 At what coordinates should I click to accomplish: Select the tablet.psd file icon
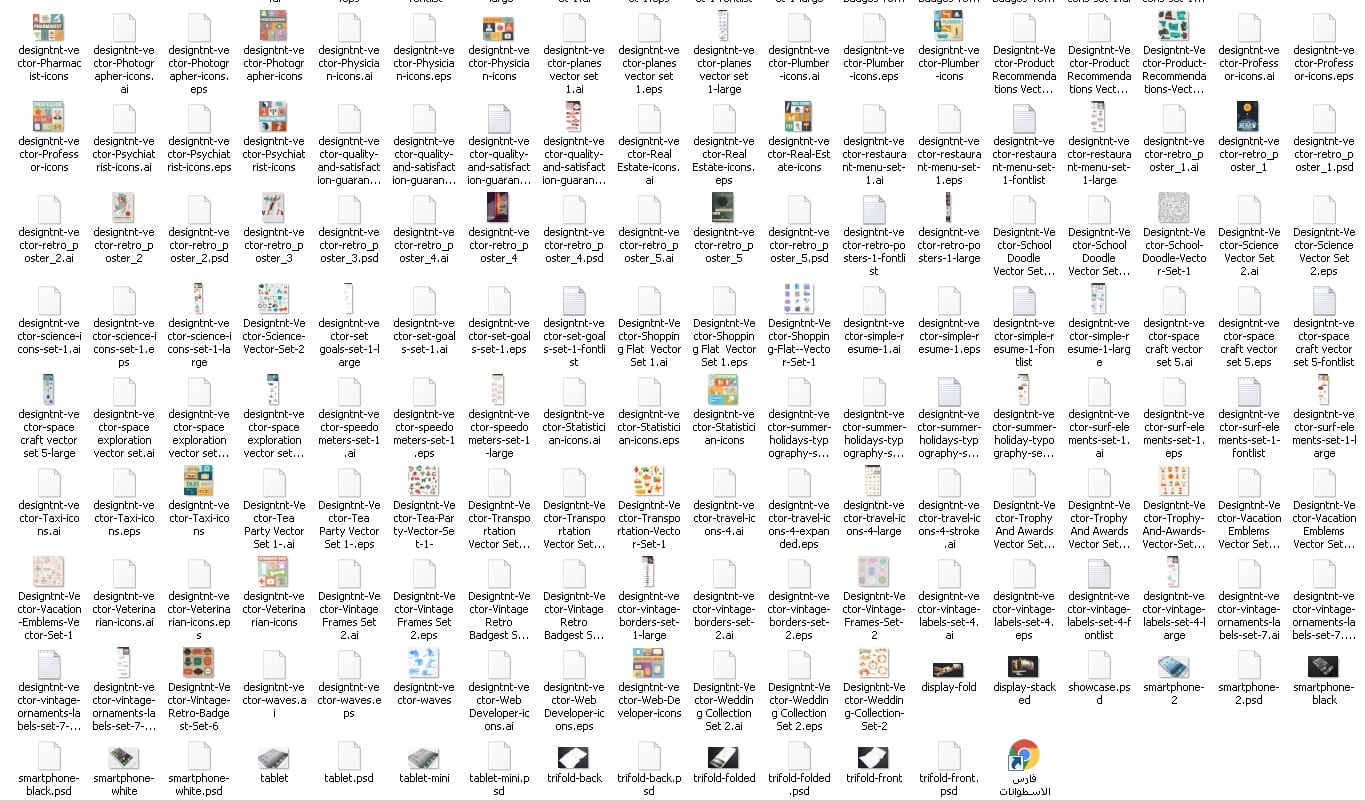349,755
